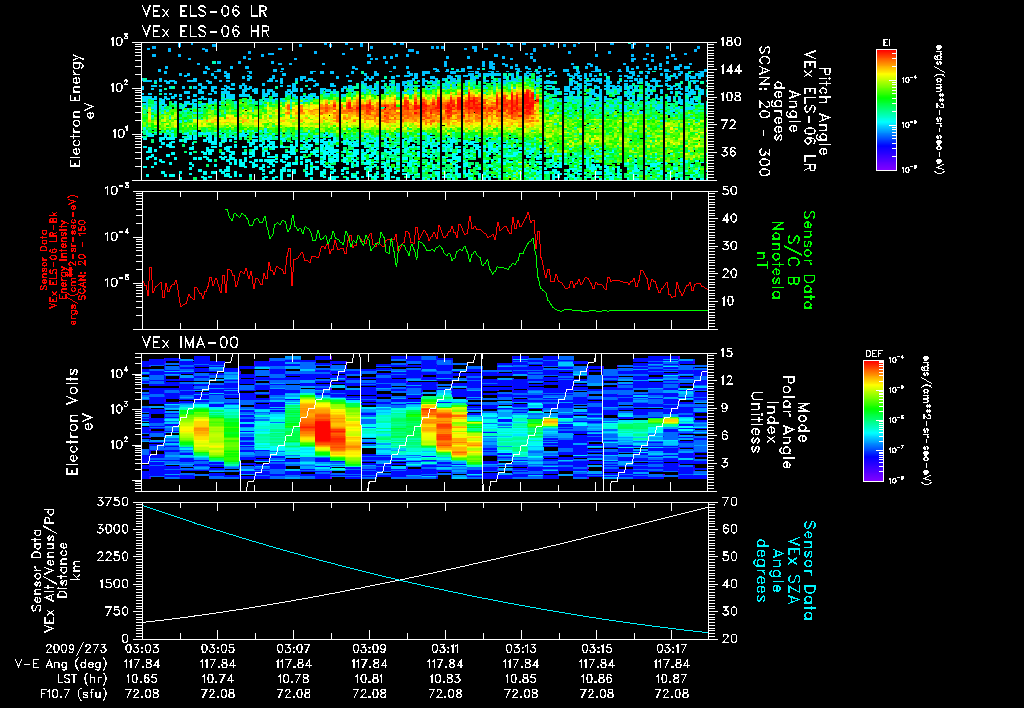Click the 03:05 time tick label
1024x708 pixels.
[217, 649]
